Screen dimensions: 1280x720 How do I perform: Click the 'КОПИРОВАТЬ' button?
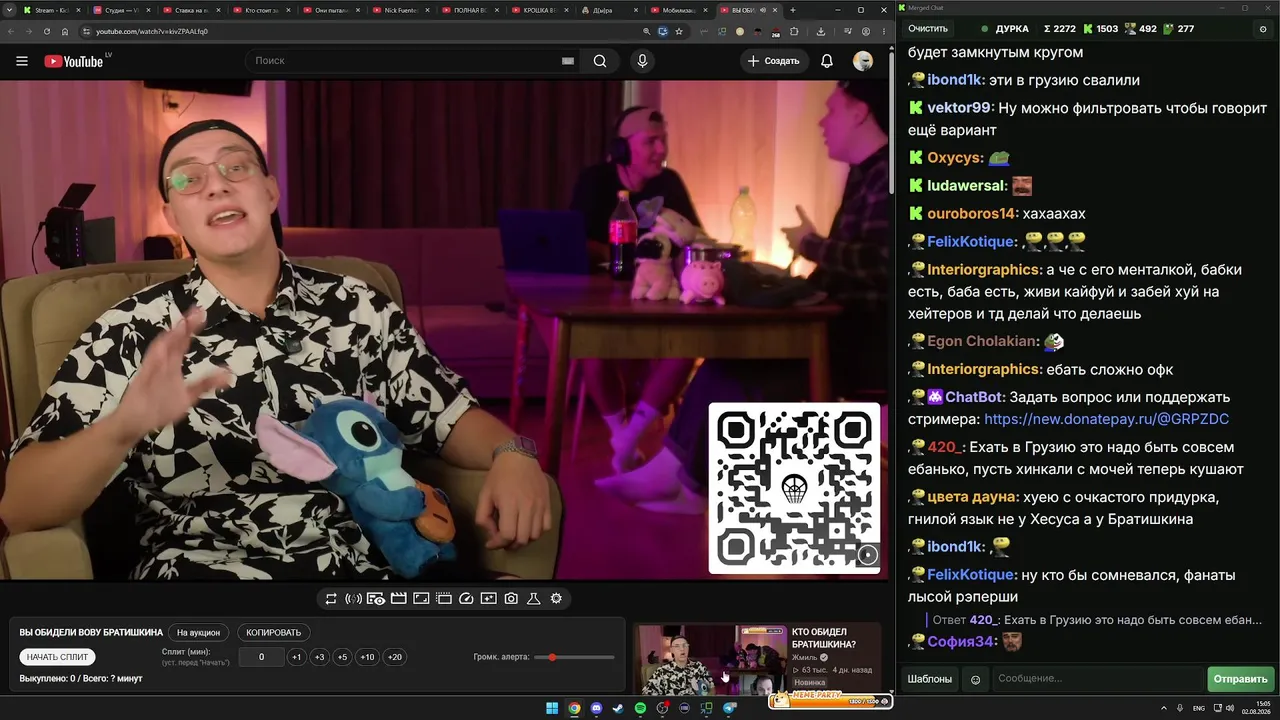click(274, 633)
